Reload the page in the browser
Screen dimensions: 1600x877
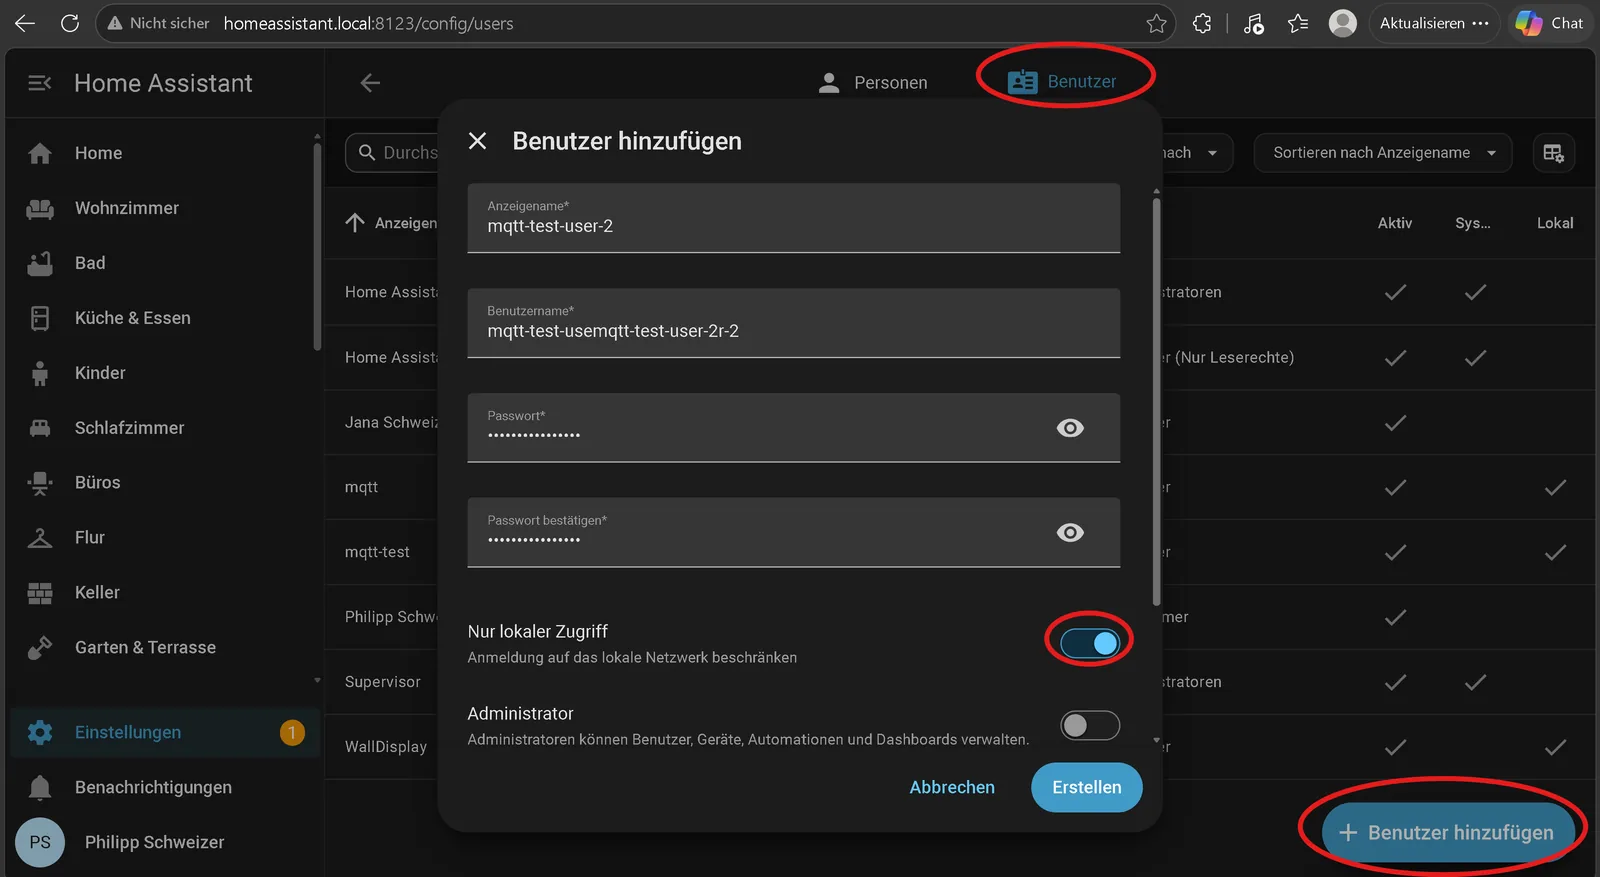click(69, 23)
